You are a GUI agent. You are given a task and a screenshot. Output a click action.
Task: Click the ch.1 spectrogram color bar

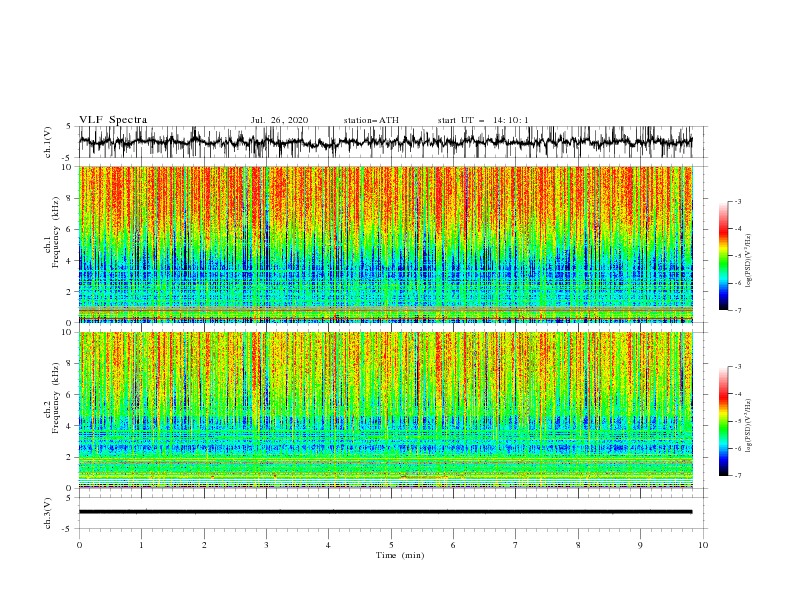pyautogui.click(x=723, y=256)
